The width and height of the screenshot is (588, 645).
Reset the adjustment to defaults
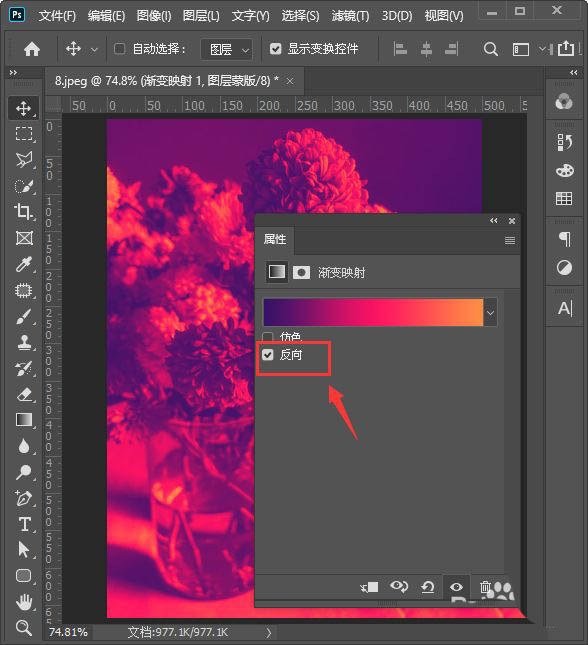pos(428,587)
